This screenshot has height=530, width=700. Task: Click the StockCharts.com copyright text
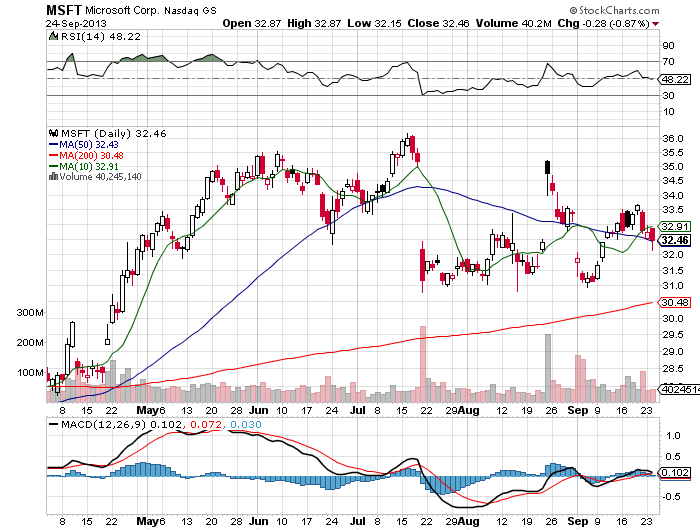(614, 10)
